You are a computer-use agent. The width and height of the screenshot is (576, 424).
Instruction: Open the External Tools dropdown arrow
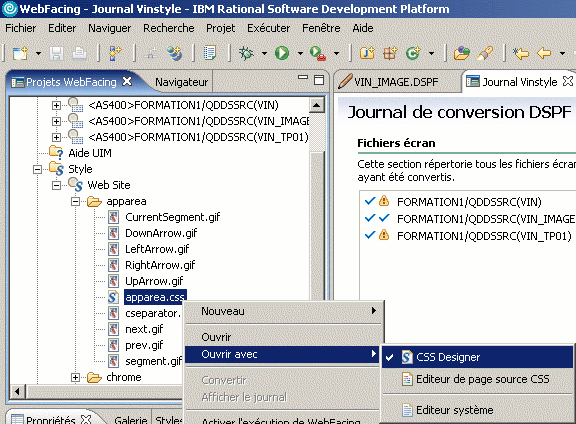[336, 54]
